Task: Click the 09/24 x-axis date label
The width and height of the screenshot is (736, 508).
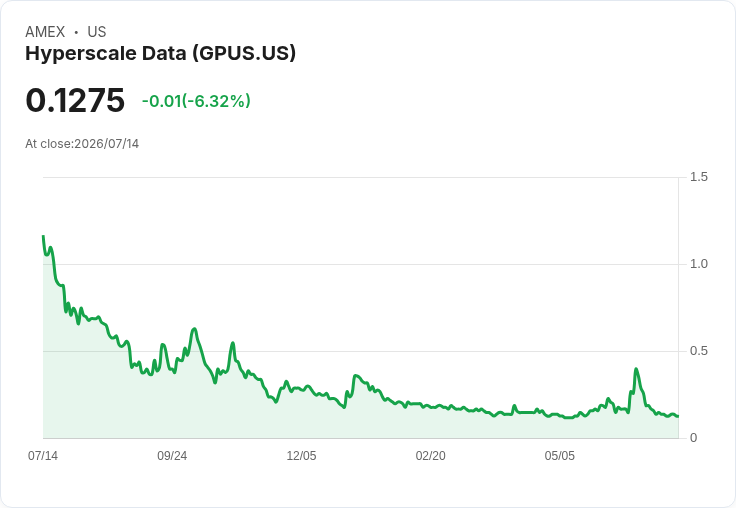Action: coord(172,456)
